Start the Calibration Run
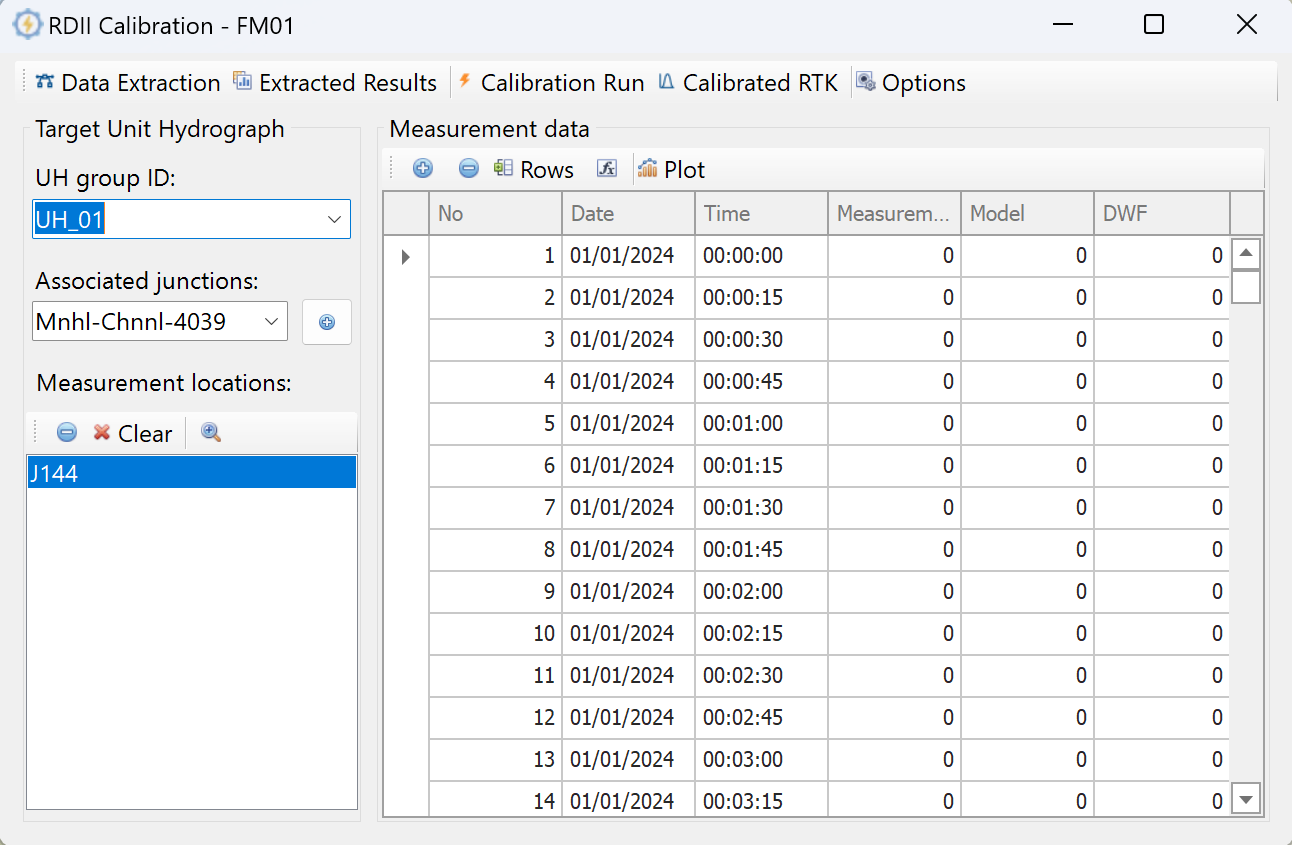The width and height of the screenshot is (1292, 845). pyautogui.click(x=551, y=83)
